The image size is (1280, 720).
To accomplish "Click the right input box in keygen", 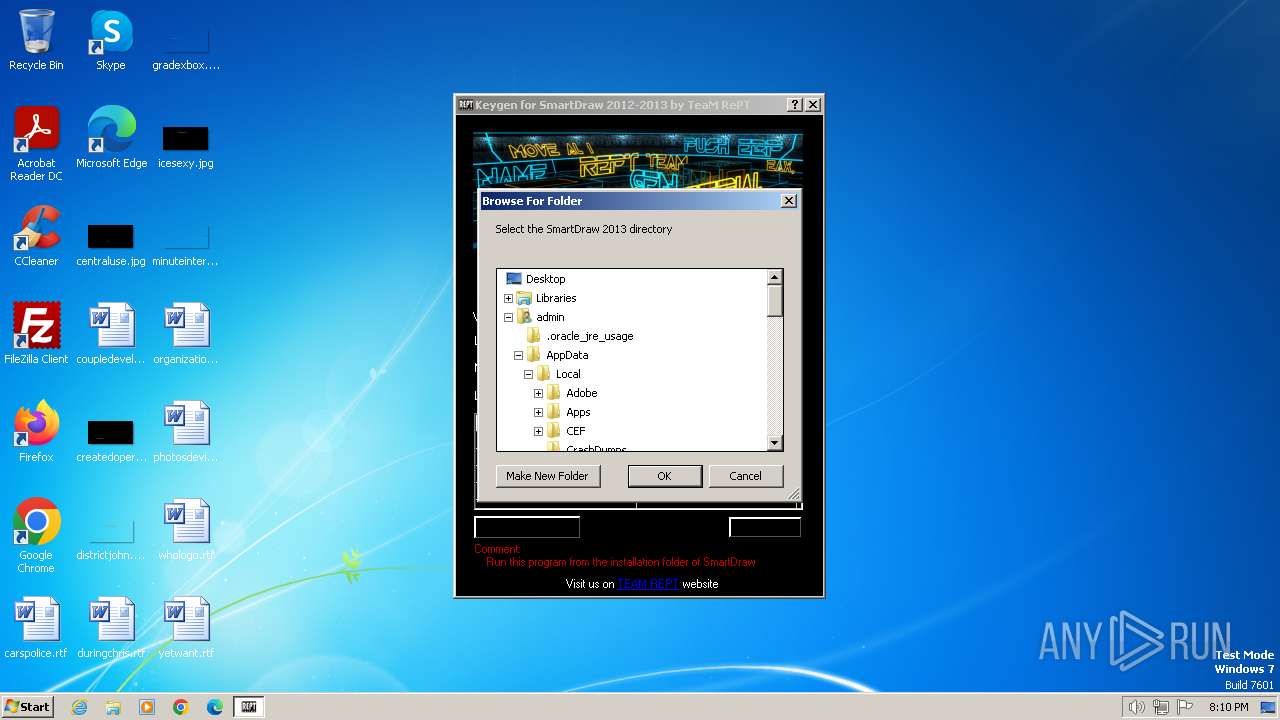I will pos(765,527).
